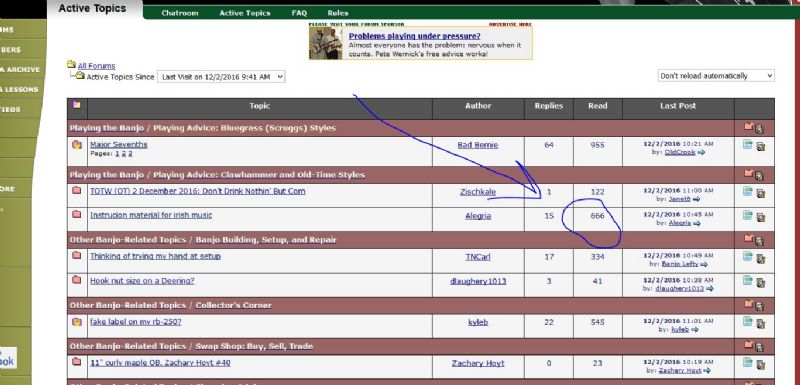This screenshot has width=800, height=385.
Task: Open the Active Topics Since dropdown
Action: point(221,76)
